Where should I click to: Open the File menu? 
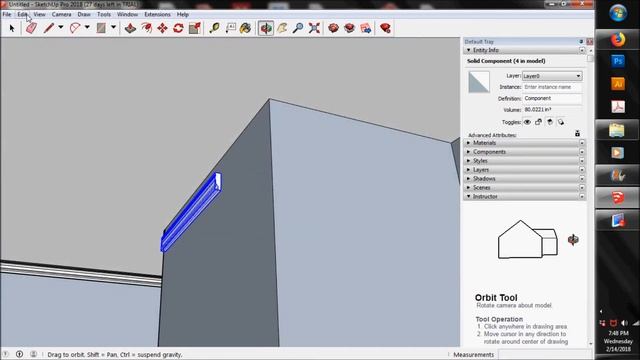[7, 14]
